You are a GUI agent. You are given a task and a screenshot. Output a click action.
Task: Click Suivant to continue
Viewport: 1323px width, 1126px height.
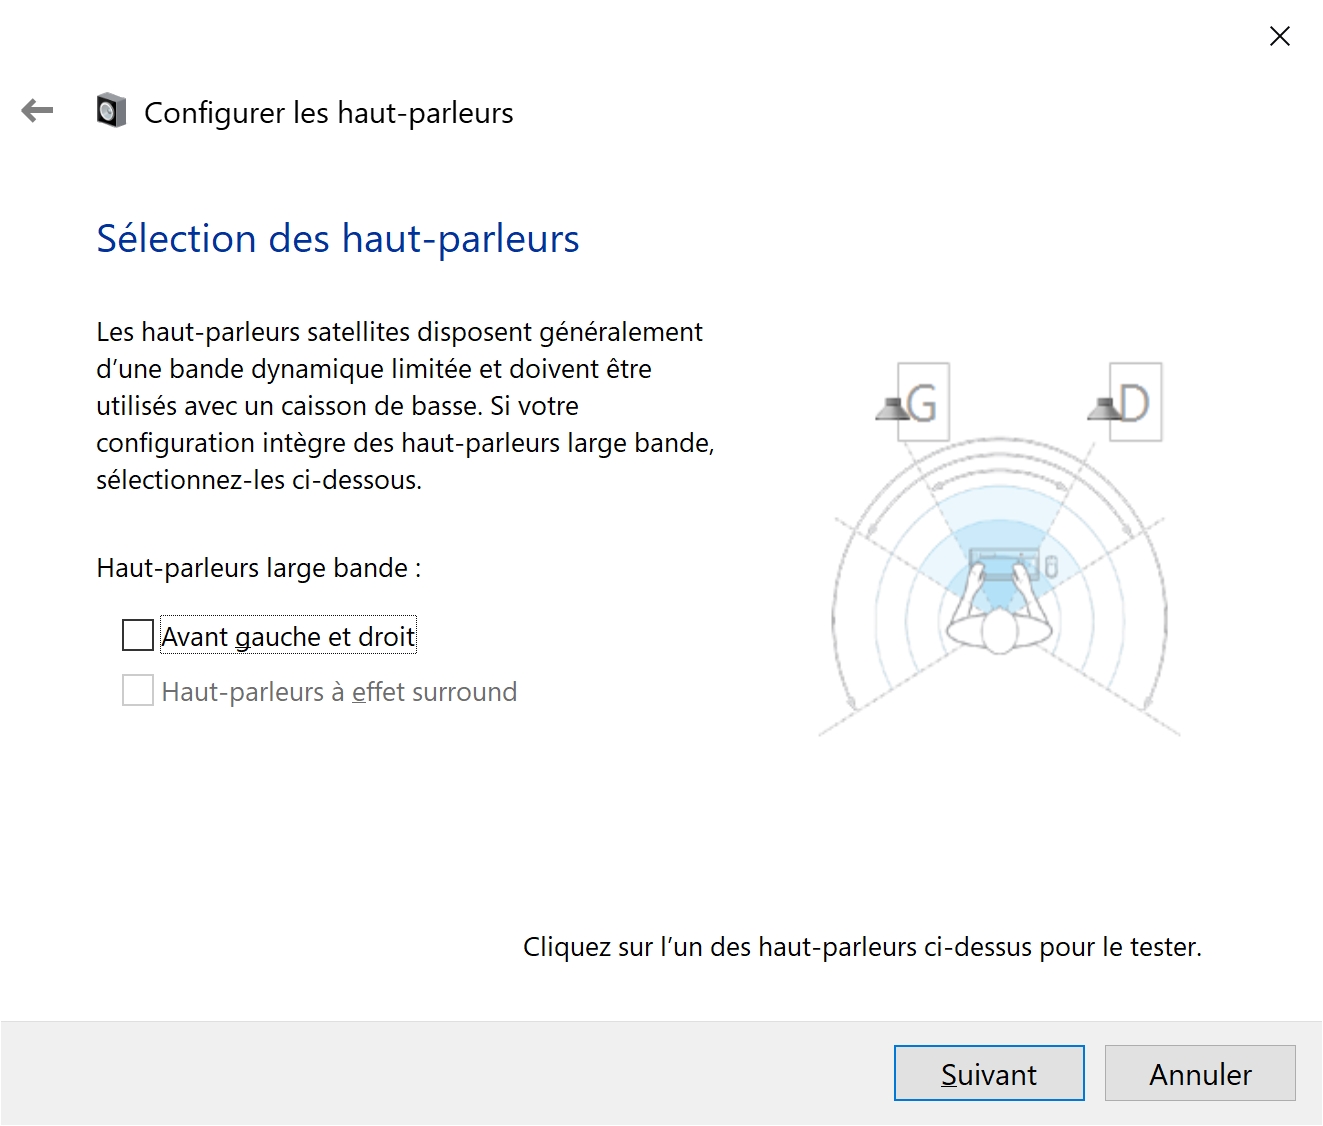pos(989,1073)
